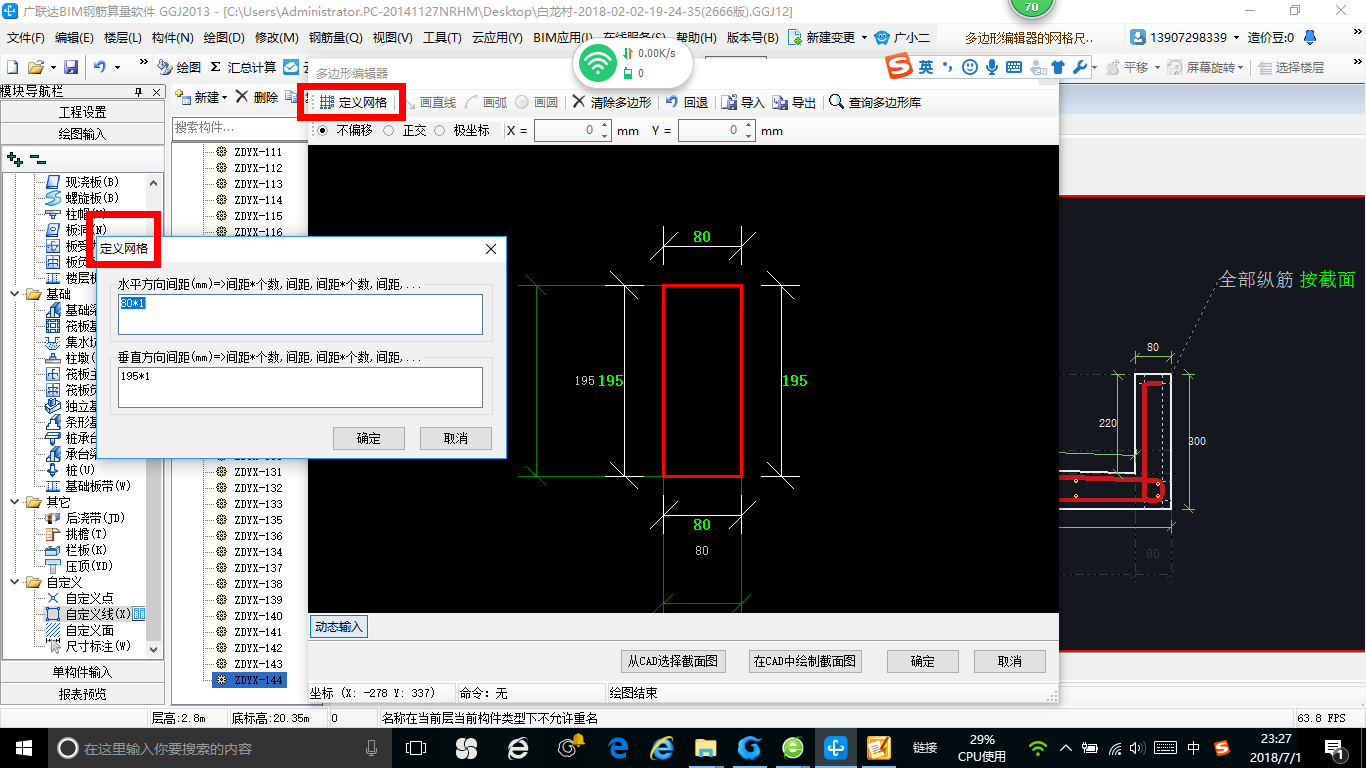
Task: Click 确定 in the 定义网格 dialog
Action: 368,438
